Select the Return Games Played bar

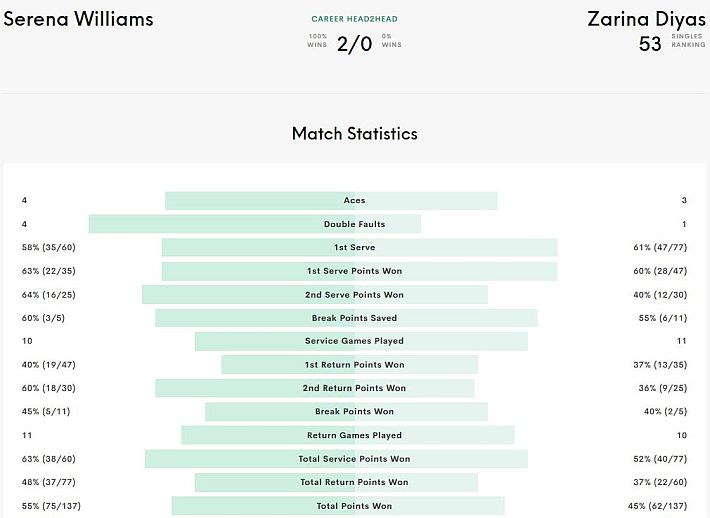tap(348, 435)
